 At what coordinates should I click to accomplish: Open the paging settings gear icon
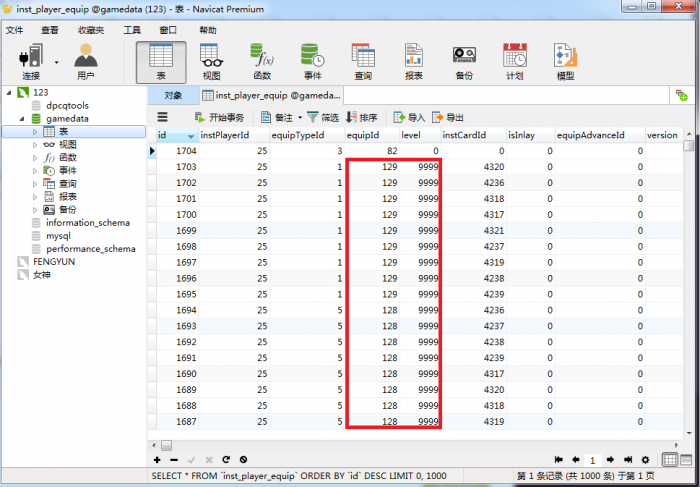tap(645, 460)
